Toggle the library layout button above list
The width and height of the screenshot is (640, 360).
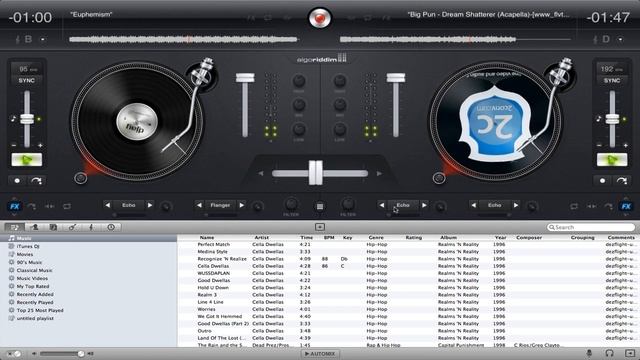pos(320,227)
